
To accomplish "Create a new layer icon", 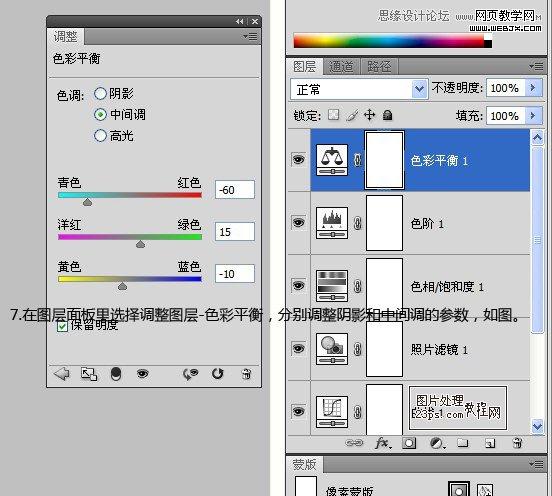I will coord(490,443).
